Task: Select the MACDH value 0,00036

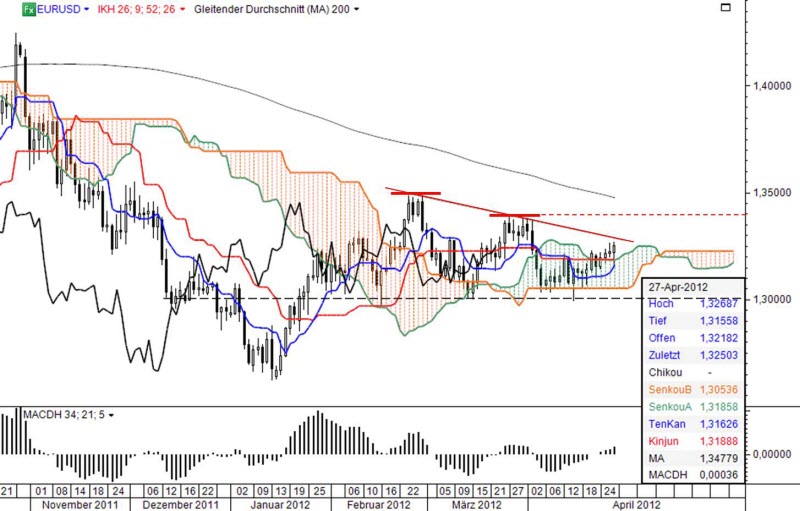Action: coord(718,475)
